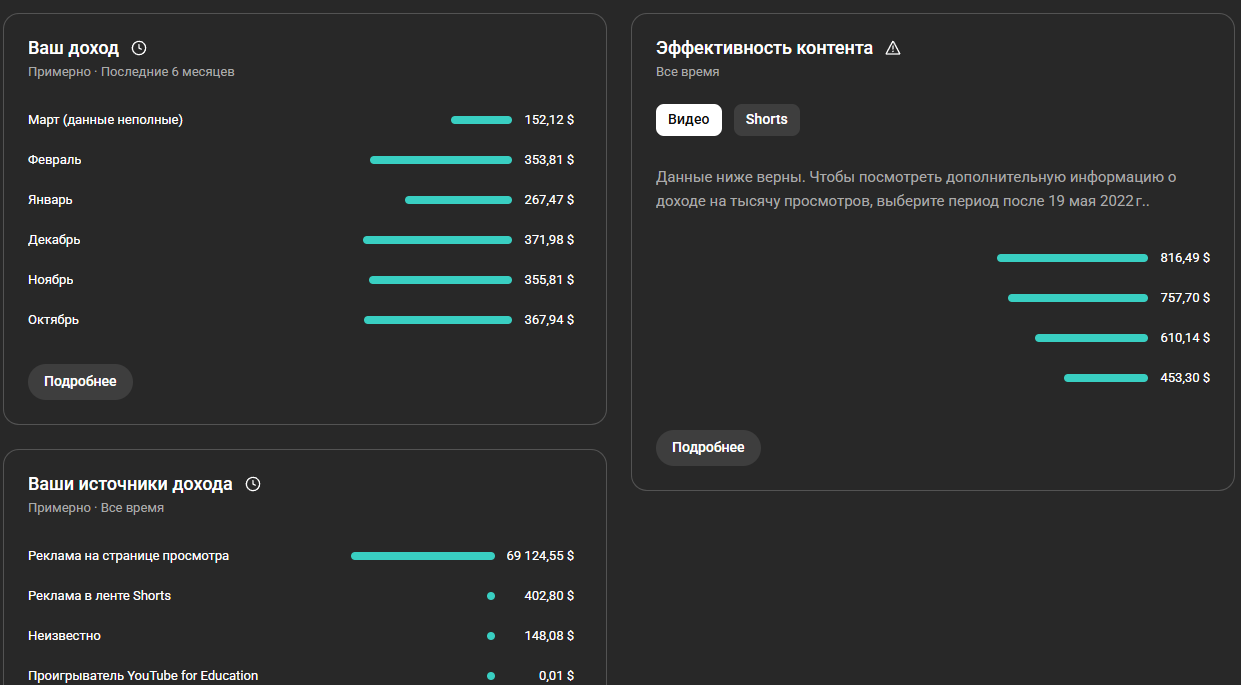Click the 453,30 $ content bar
1241x685 pixels.
[1105, 378]
